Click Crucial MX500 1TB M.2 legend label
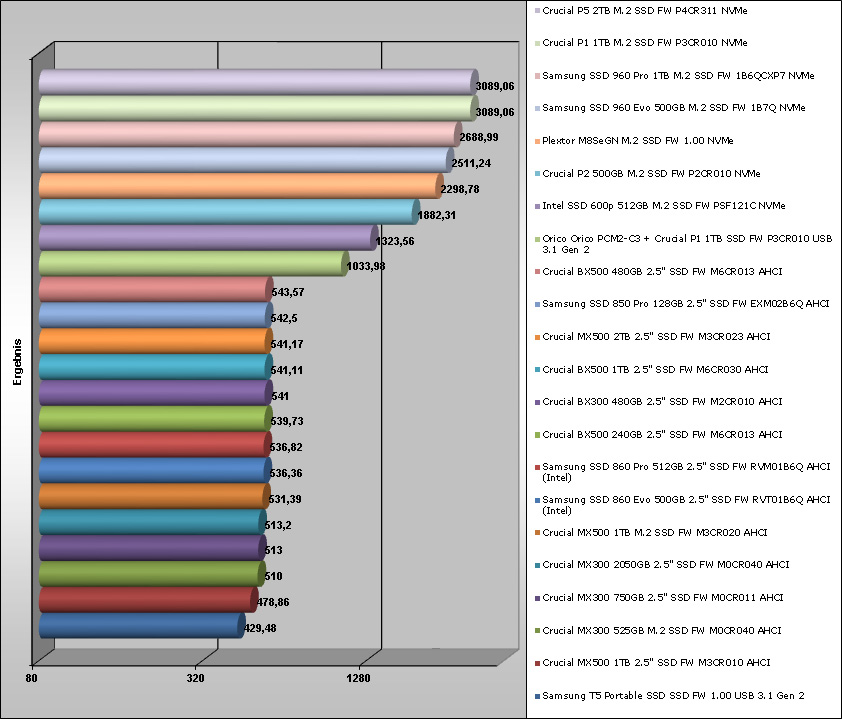Viewport: 842px width, 719px height. 655,533
